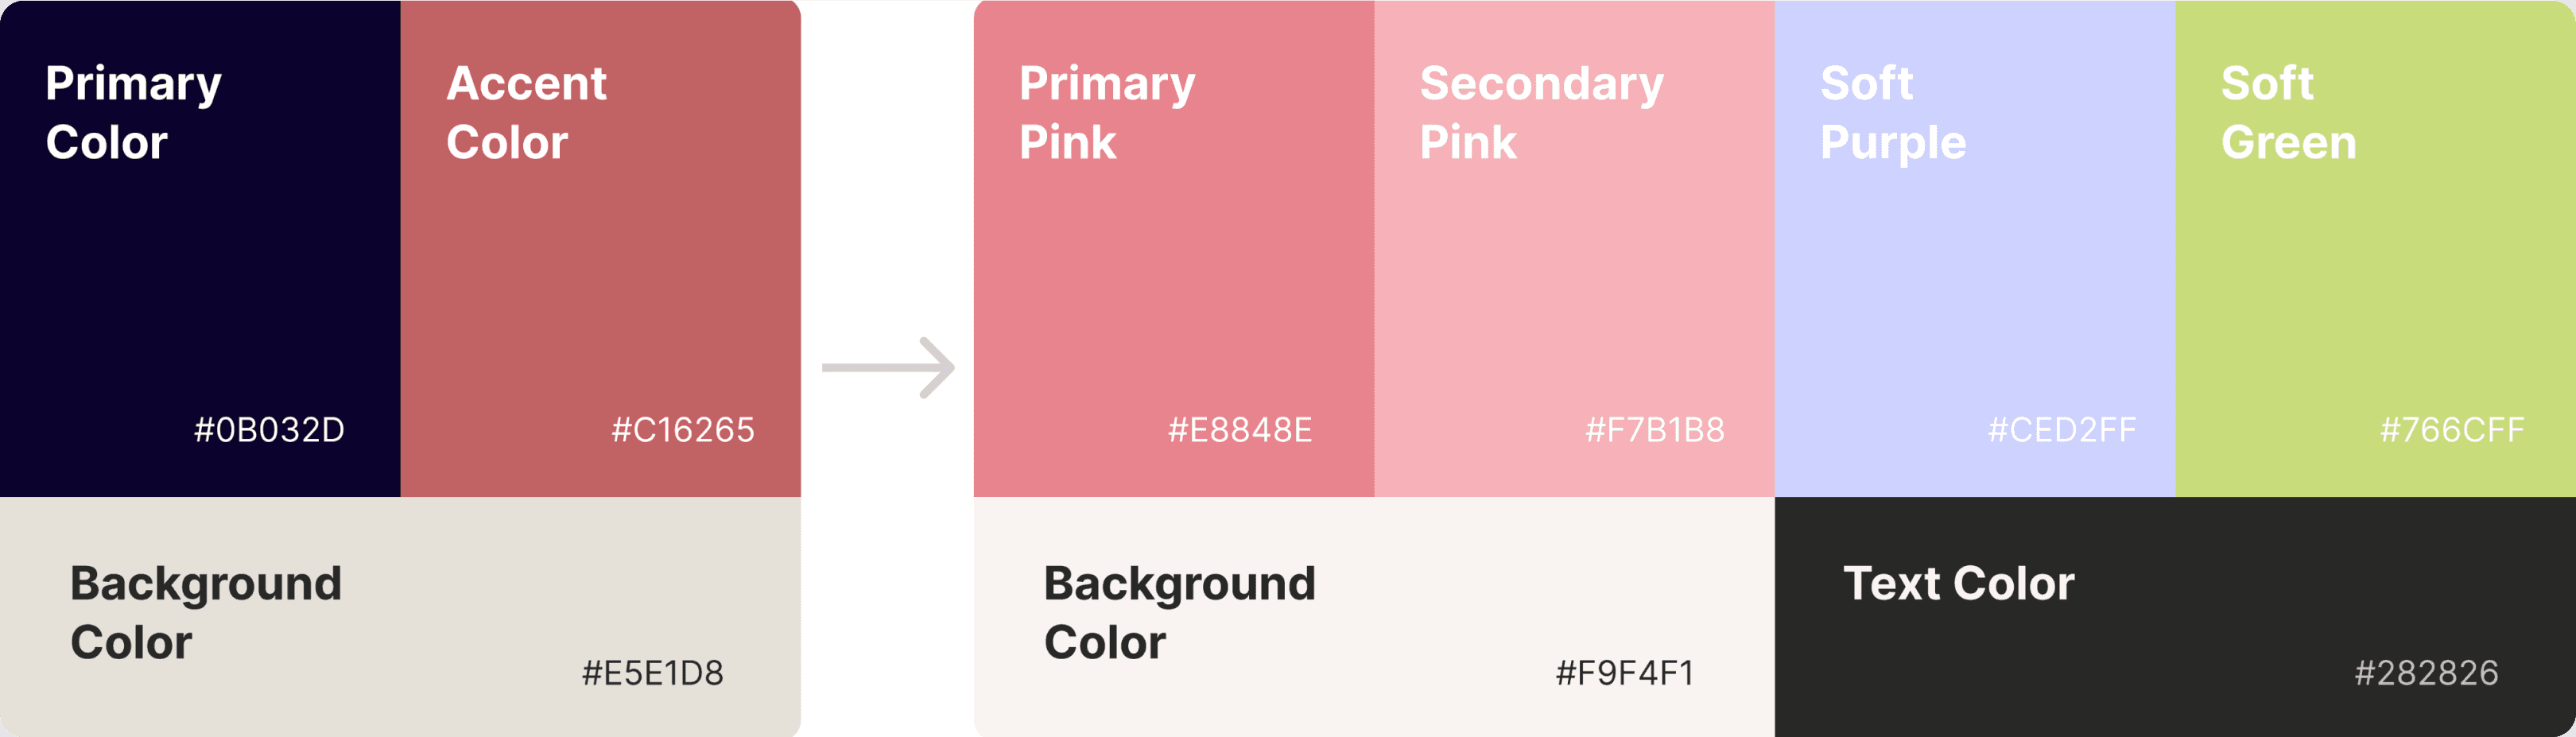Choose the Secondary Pink swatch

point(1575,248)
